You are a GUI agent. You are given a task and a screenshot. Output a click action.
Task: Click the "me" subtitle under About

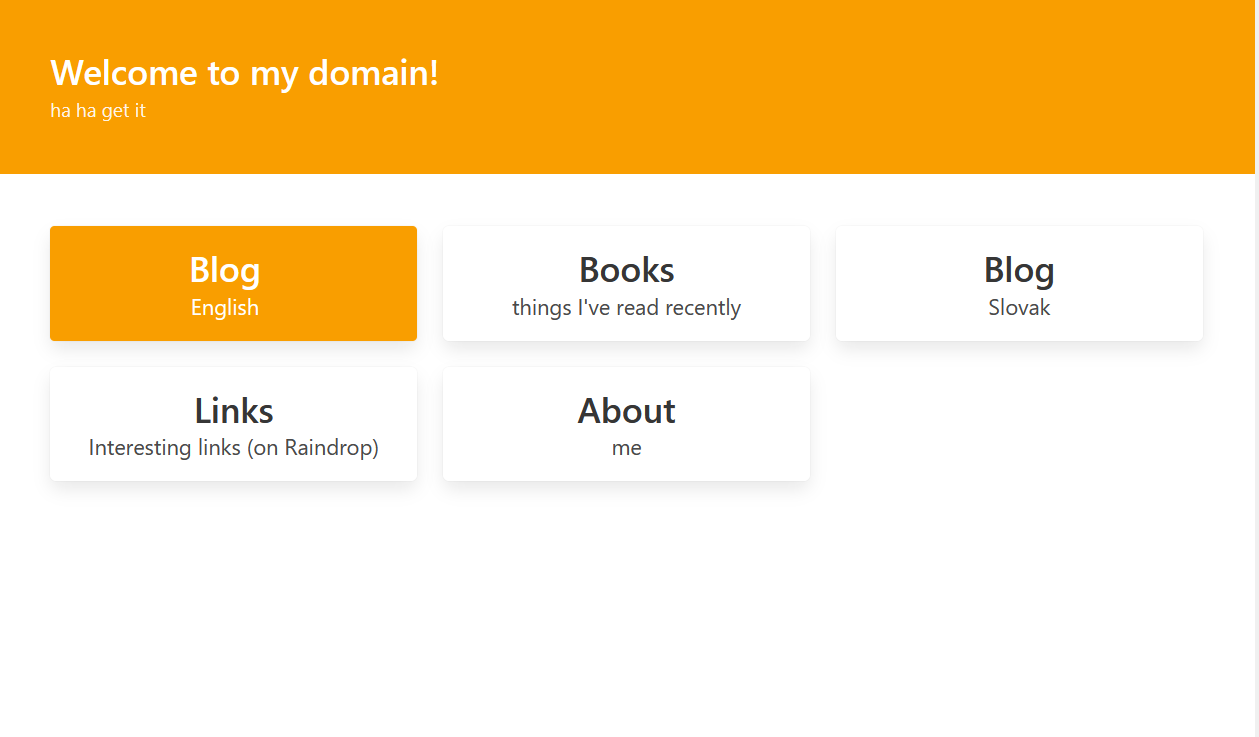(x=626, y=448)
